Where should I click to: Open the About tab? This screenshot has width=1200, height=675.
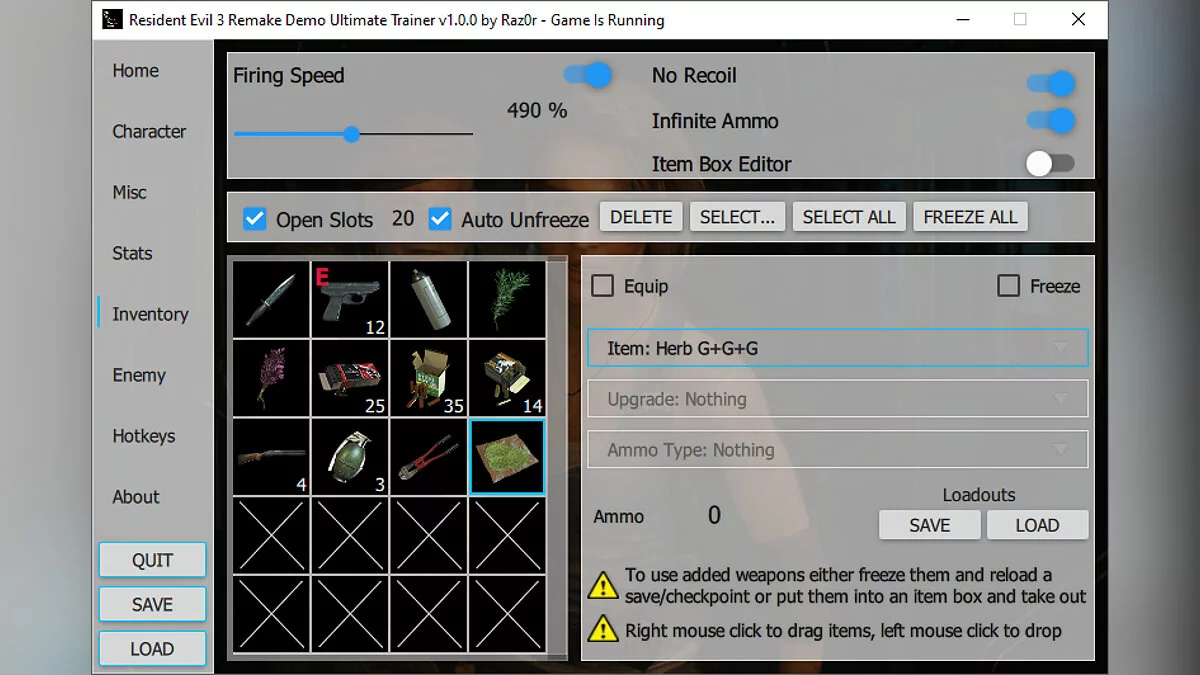pos(136,497)
